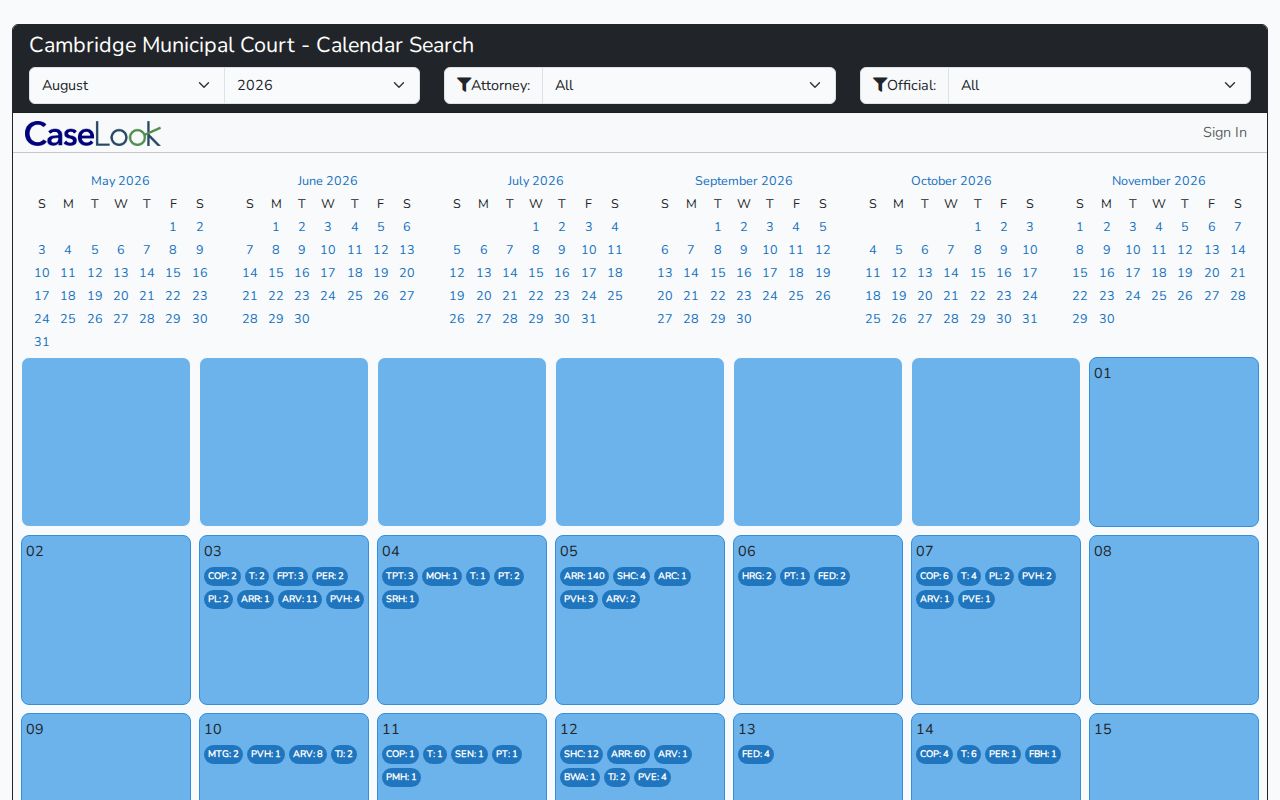Open the FPT:3 badge on day 03

290,576
